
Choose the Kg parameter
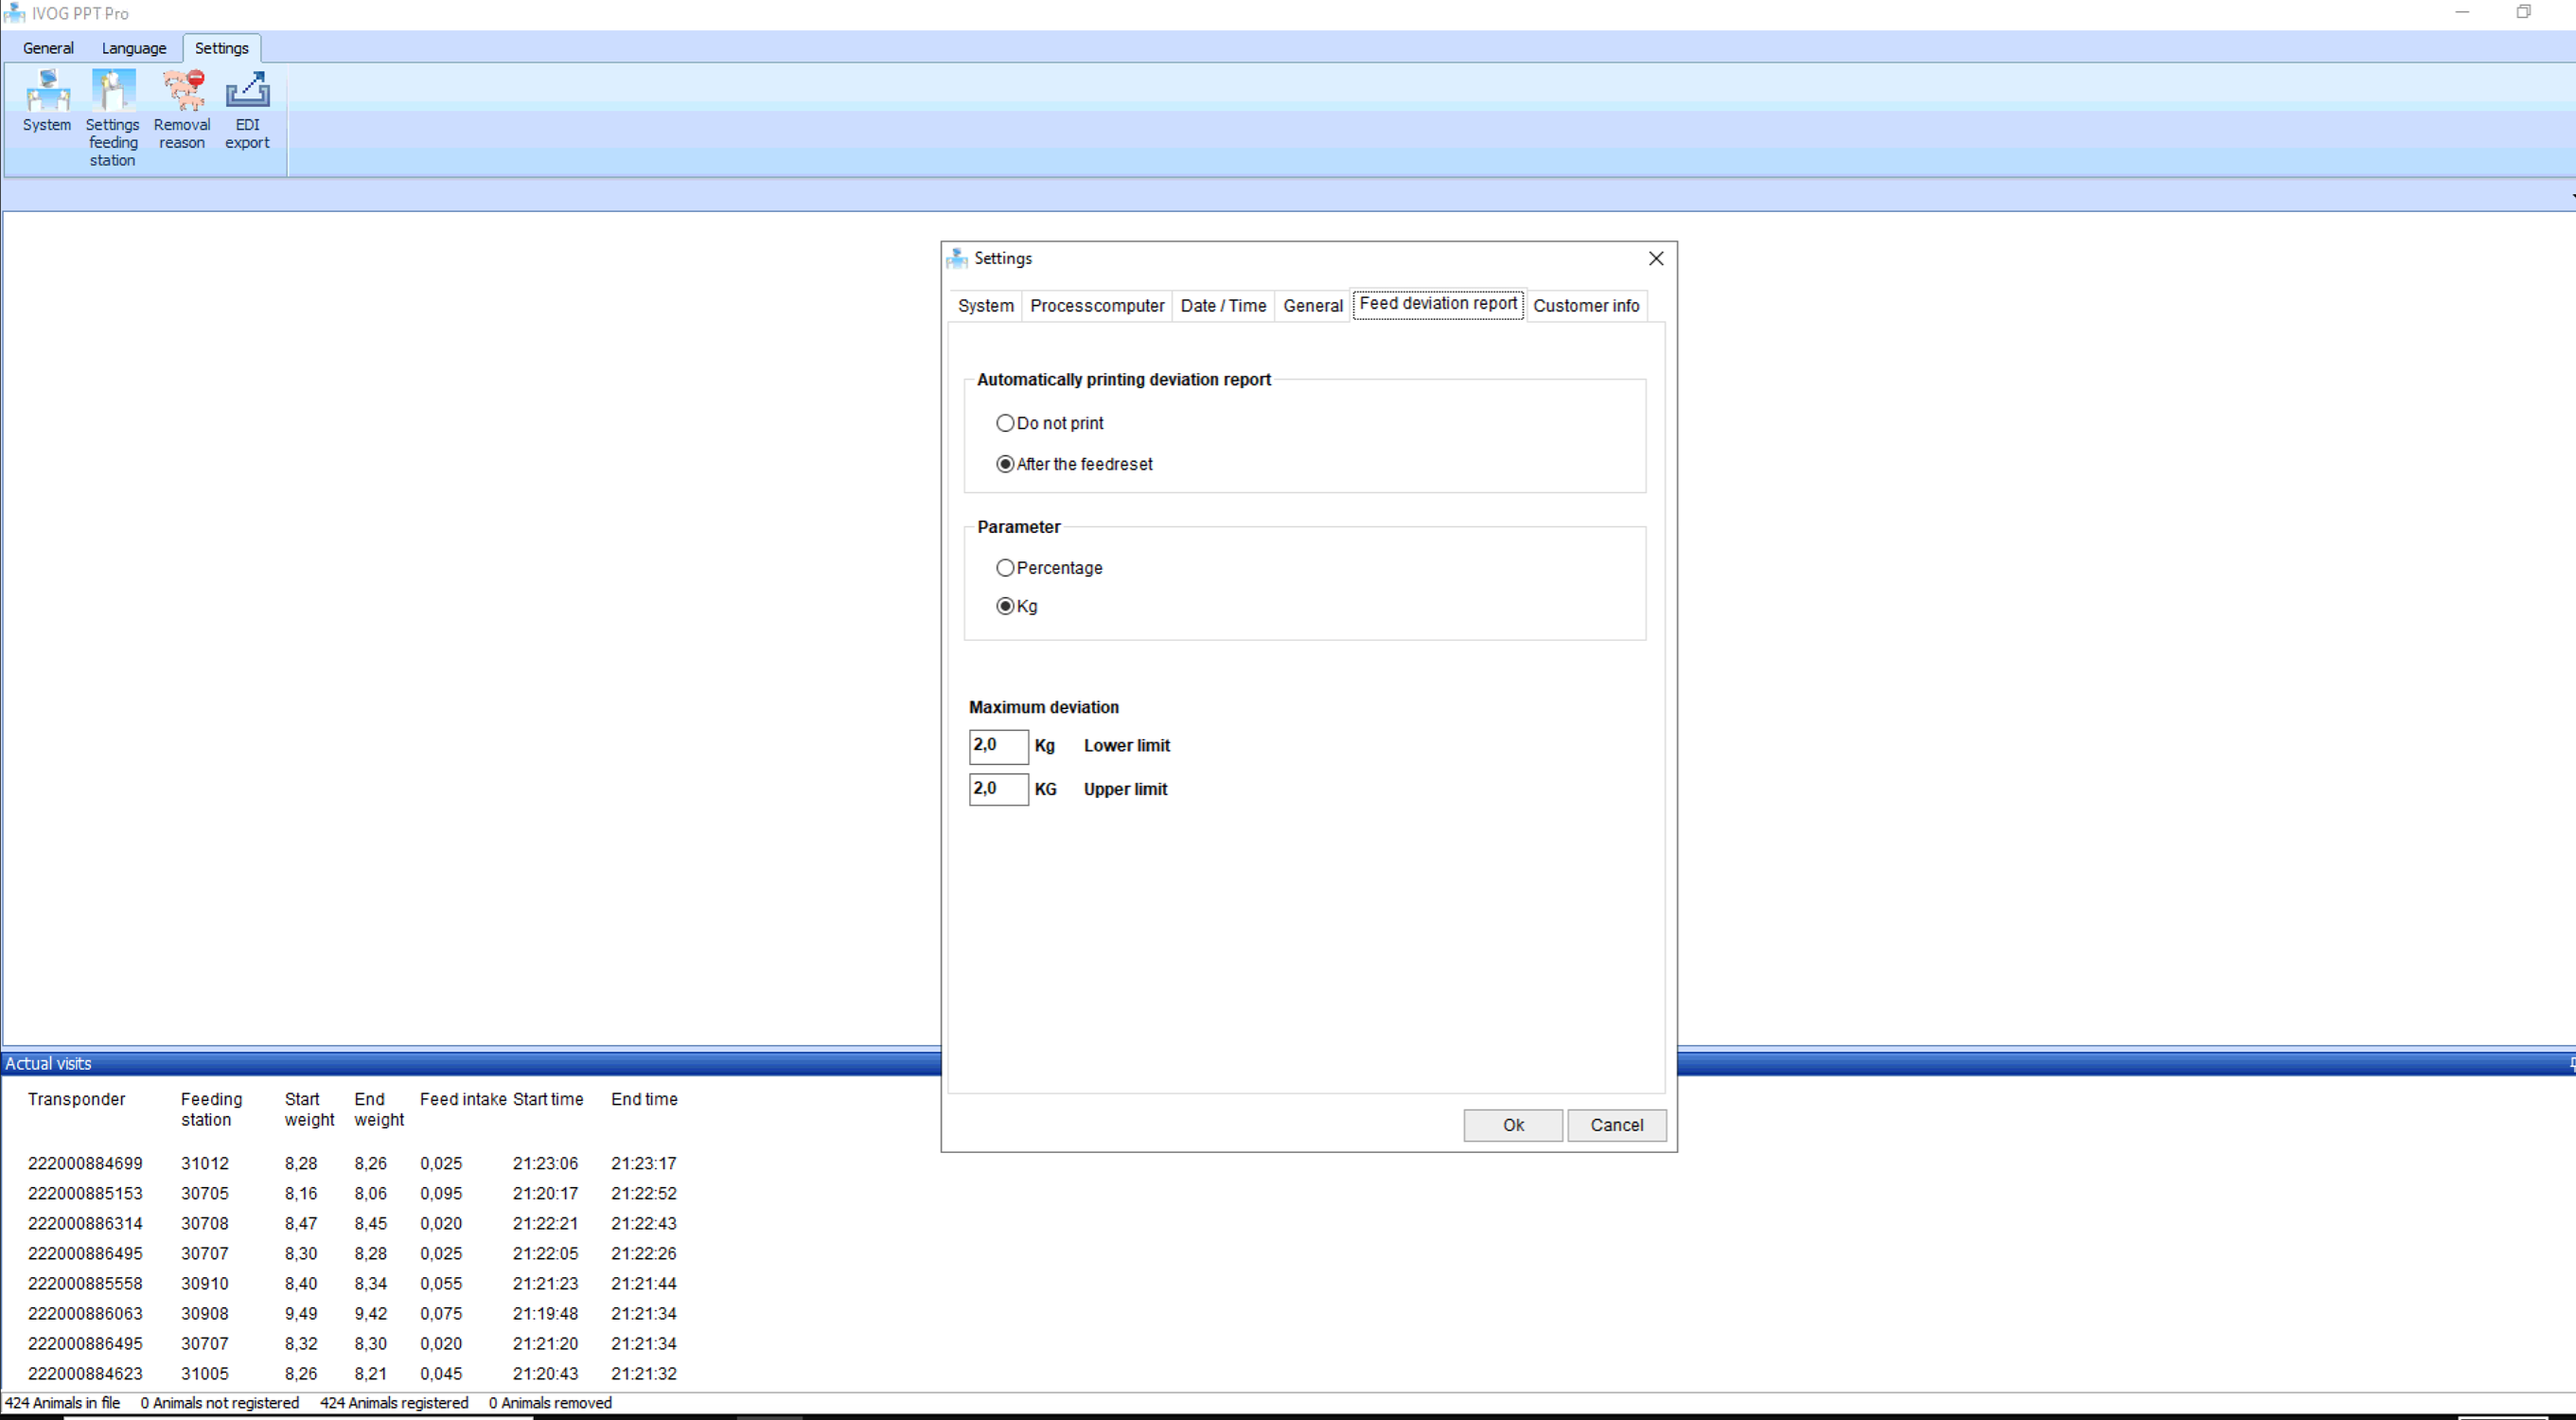(1016, 606)
